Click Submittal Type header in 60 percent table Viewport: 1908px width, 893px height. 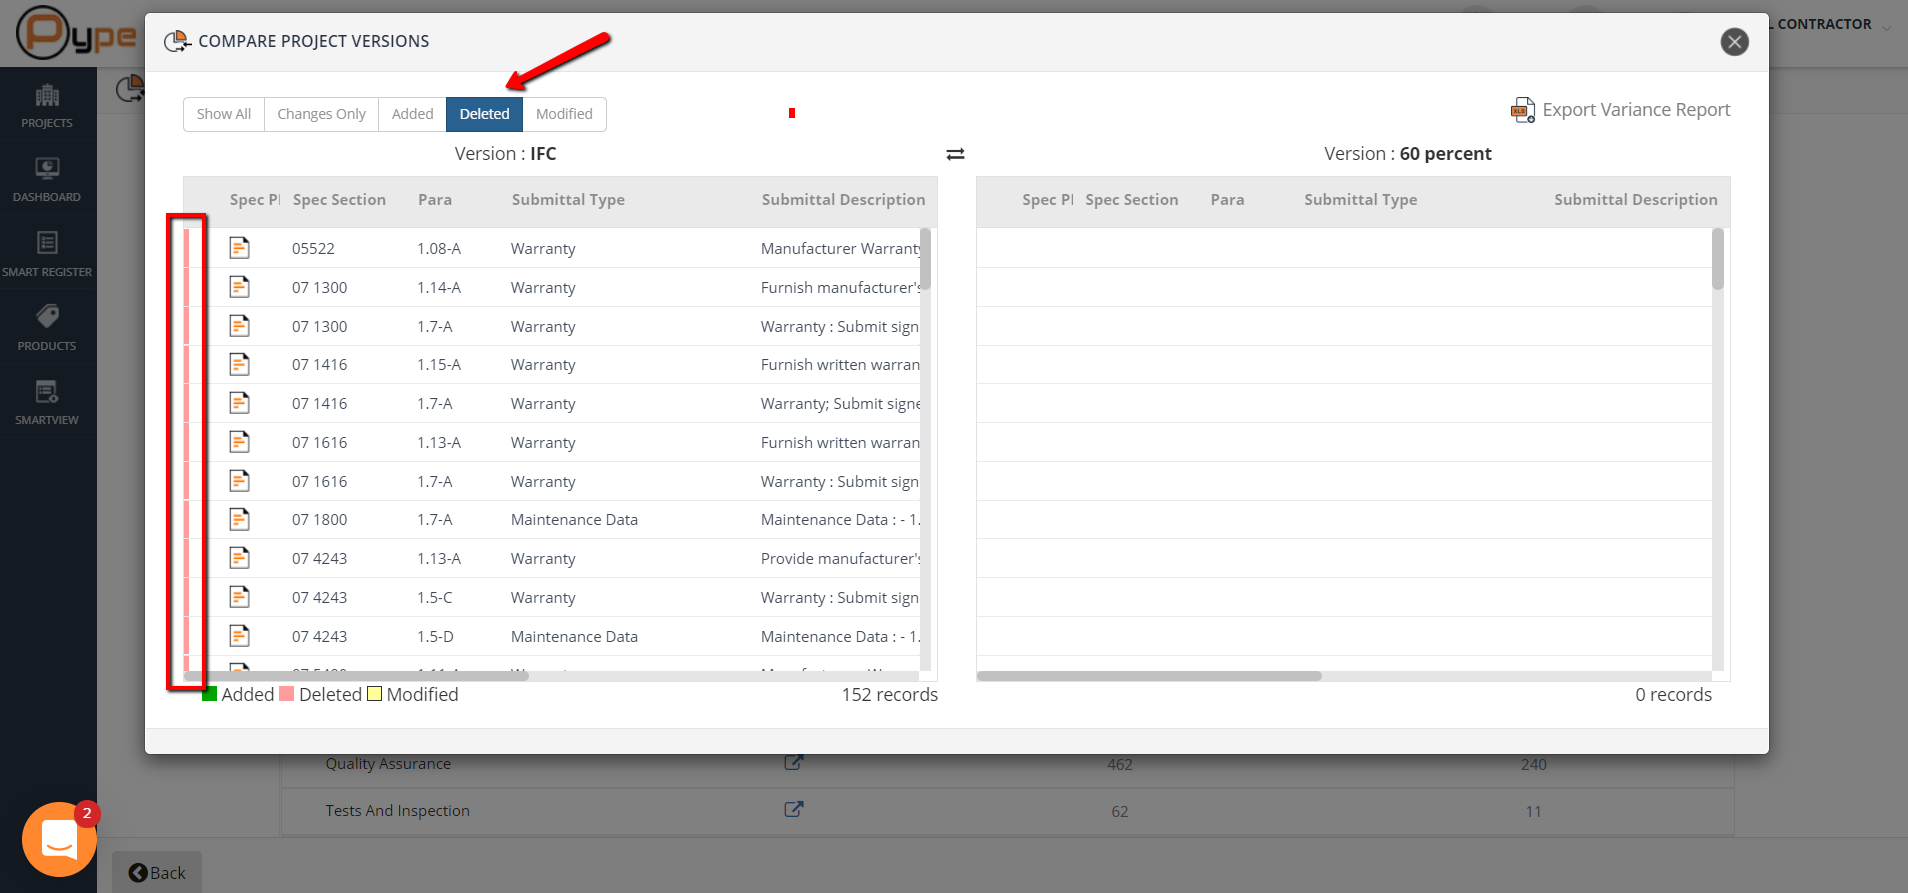[x=1361, y=200]
